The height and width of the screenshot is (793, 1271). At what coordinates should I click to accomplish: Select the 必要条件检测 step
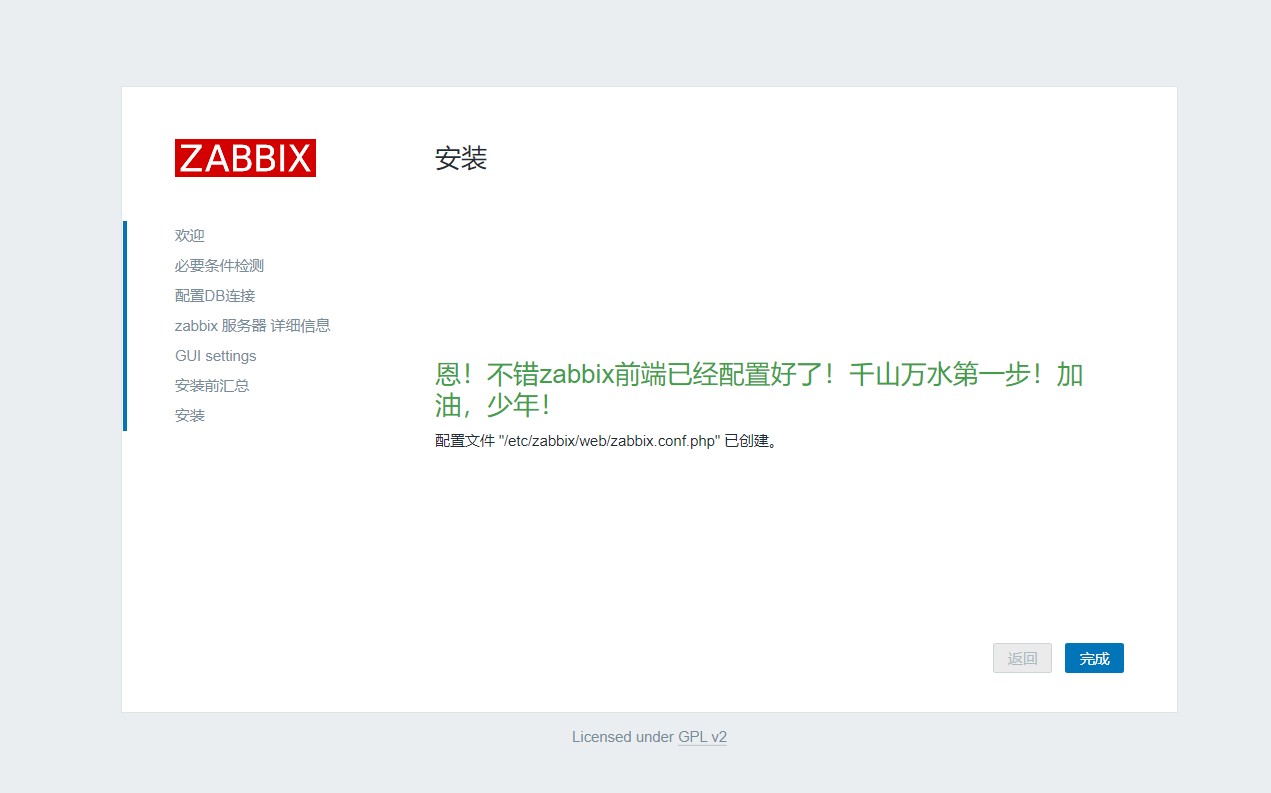[219, 266]
